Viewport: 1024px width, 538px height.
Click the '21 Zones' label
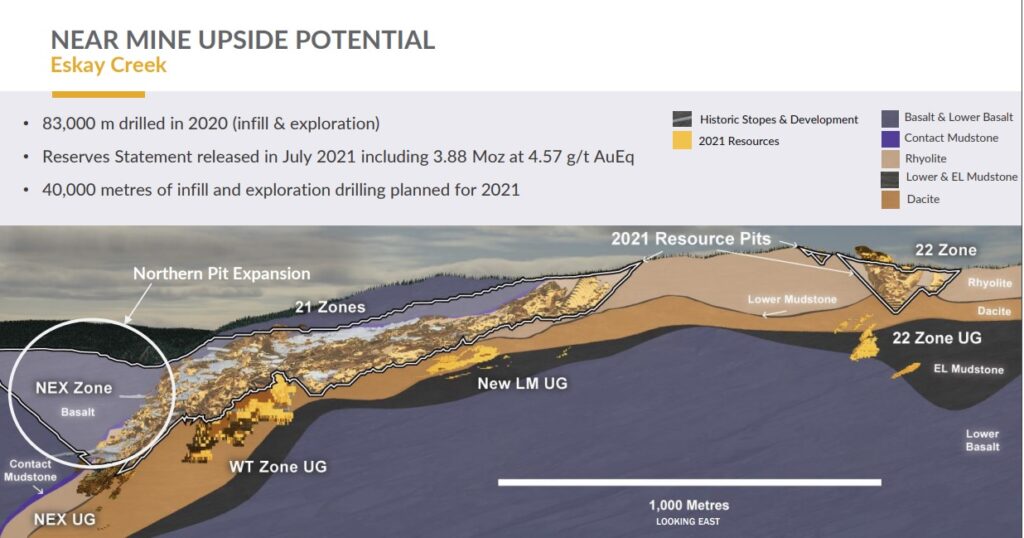coord(330,307)
